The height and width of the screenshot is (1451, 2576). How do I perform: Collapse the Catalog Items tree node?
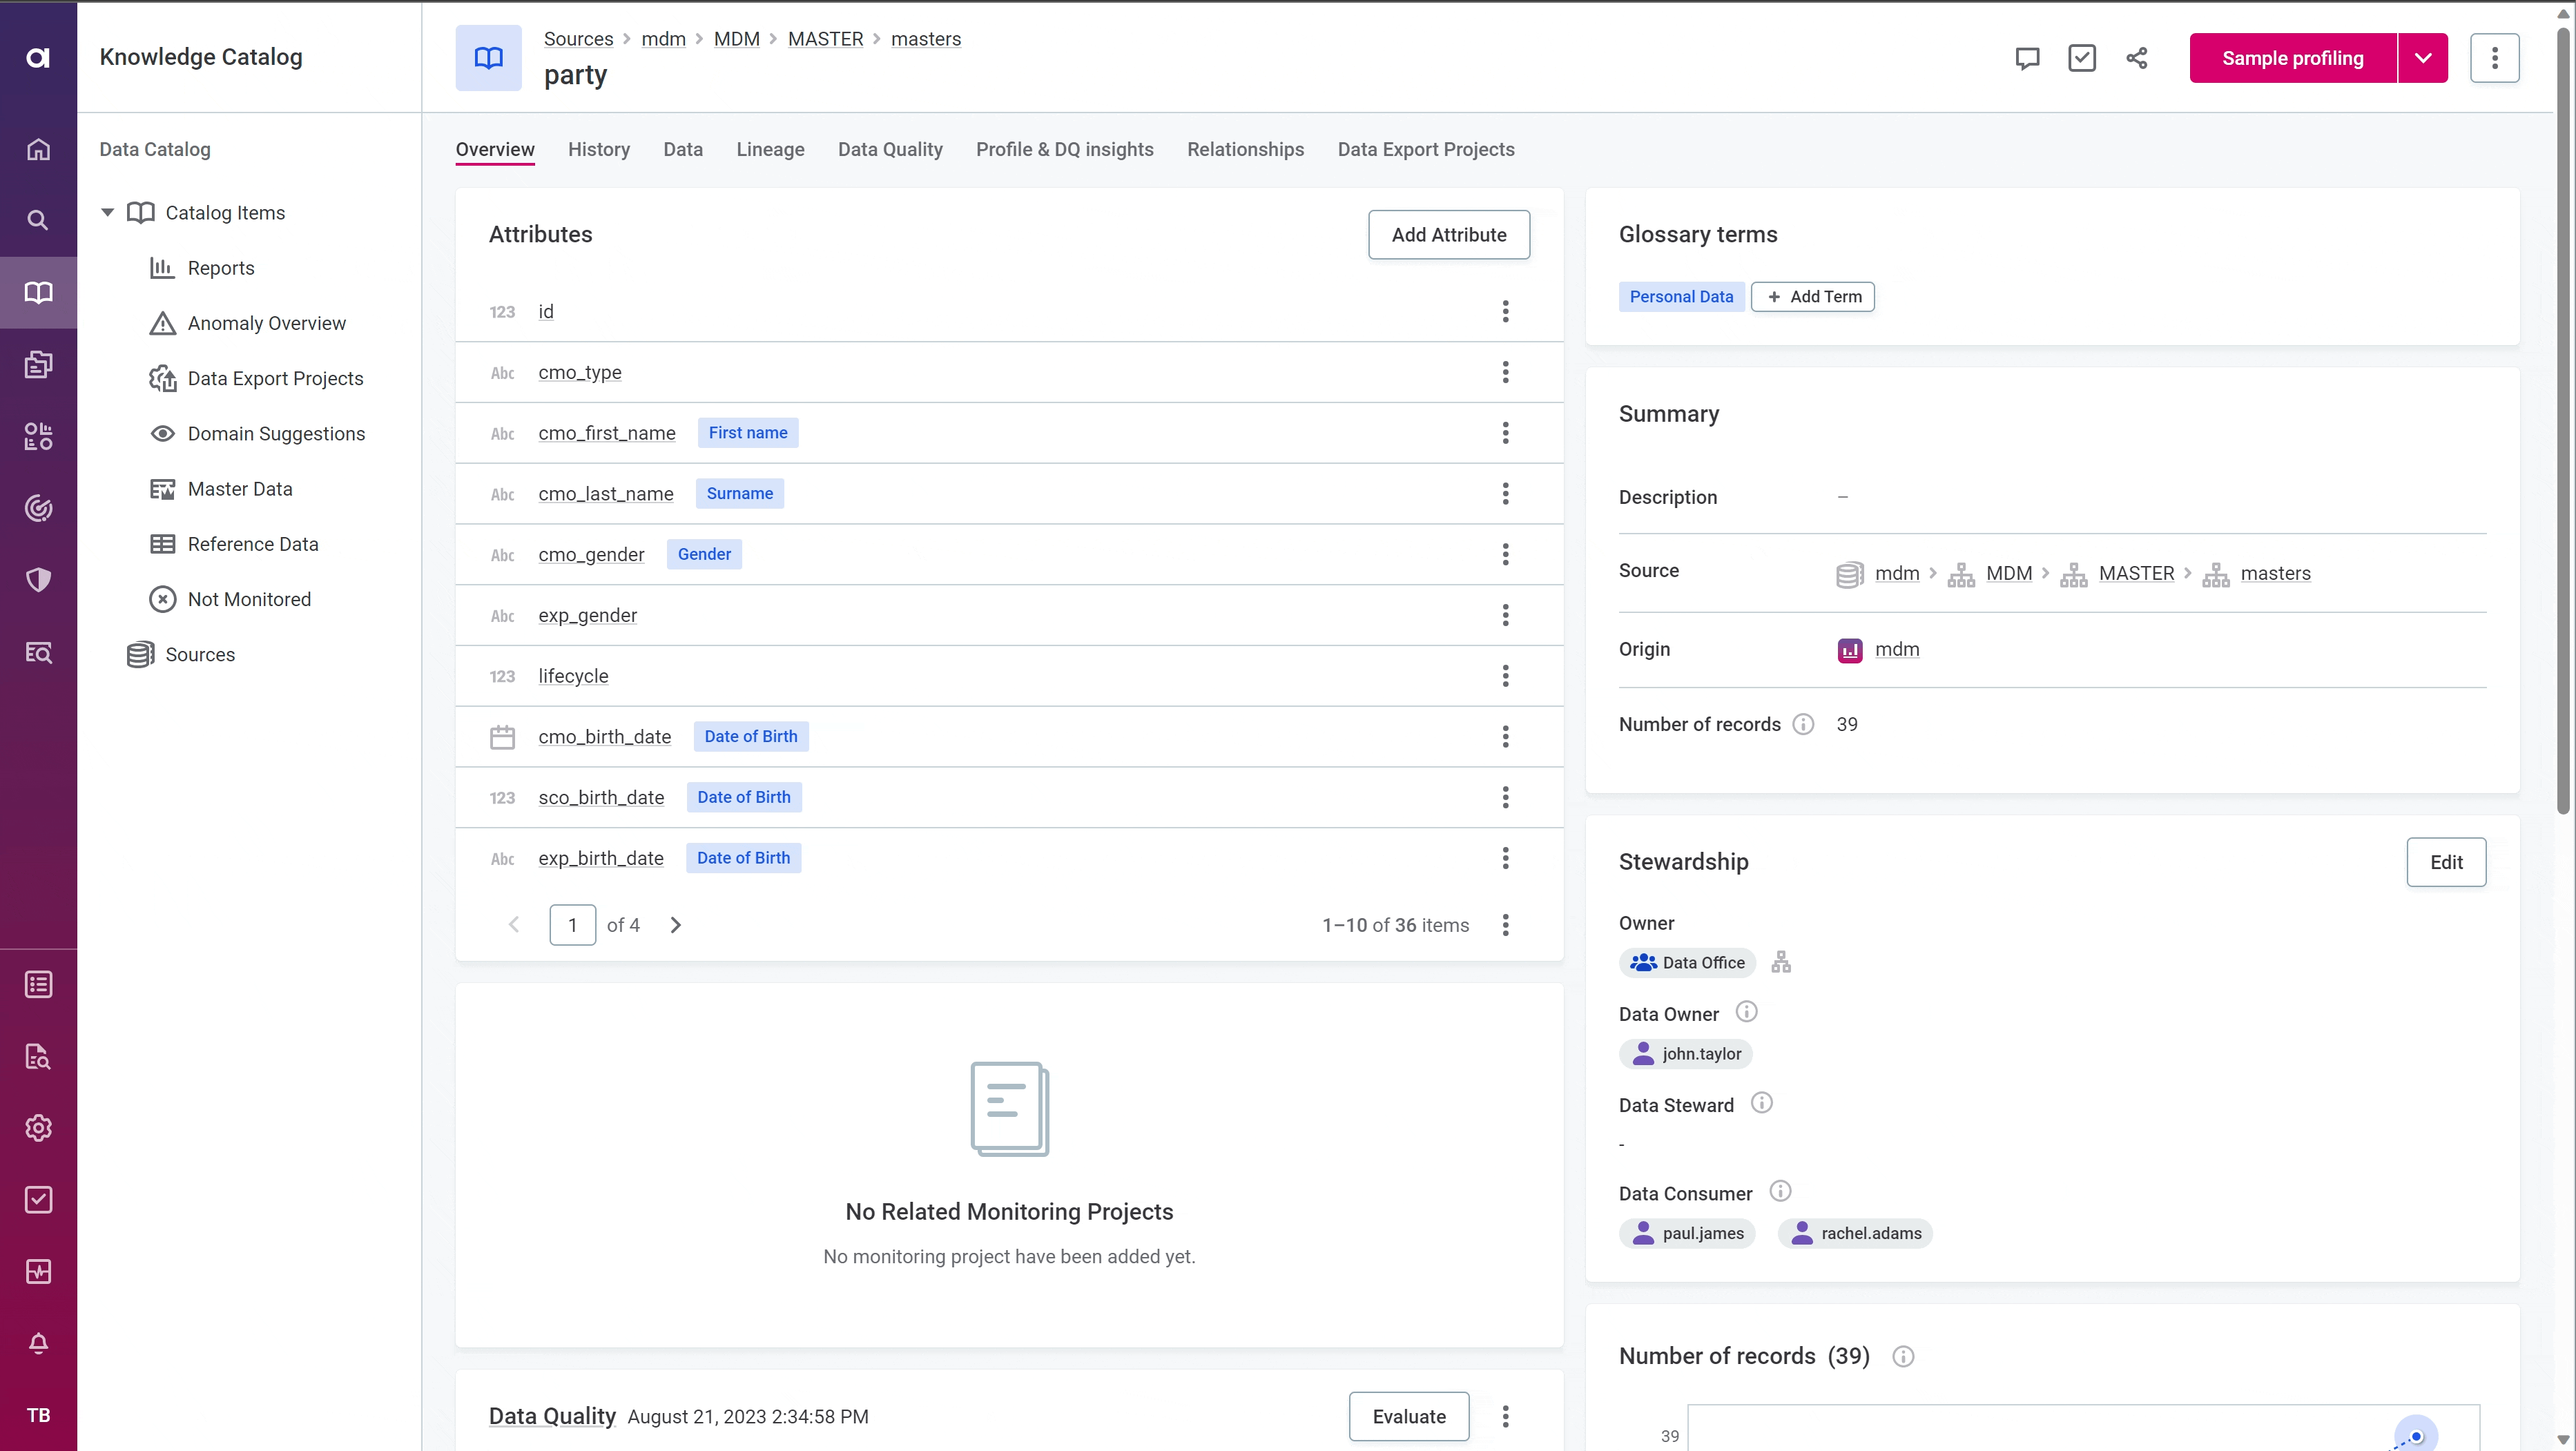click(x=107, y=212)
